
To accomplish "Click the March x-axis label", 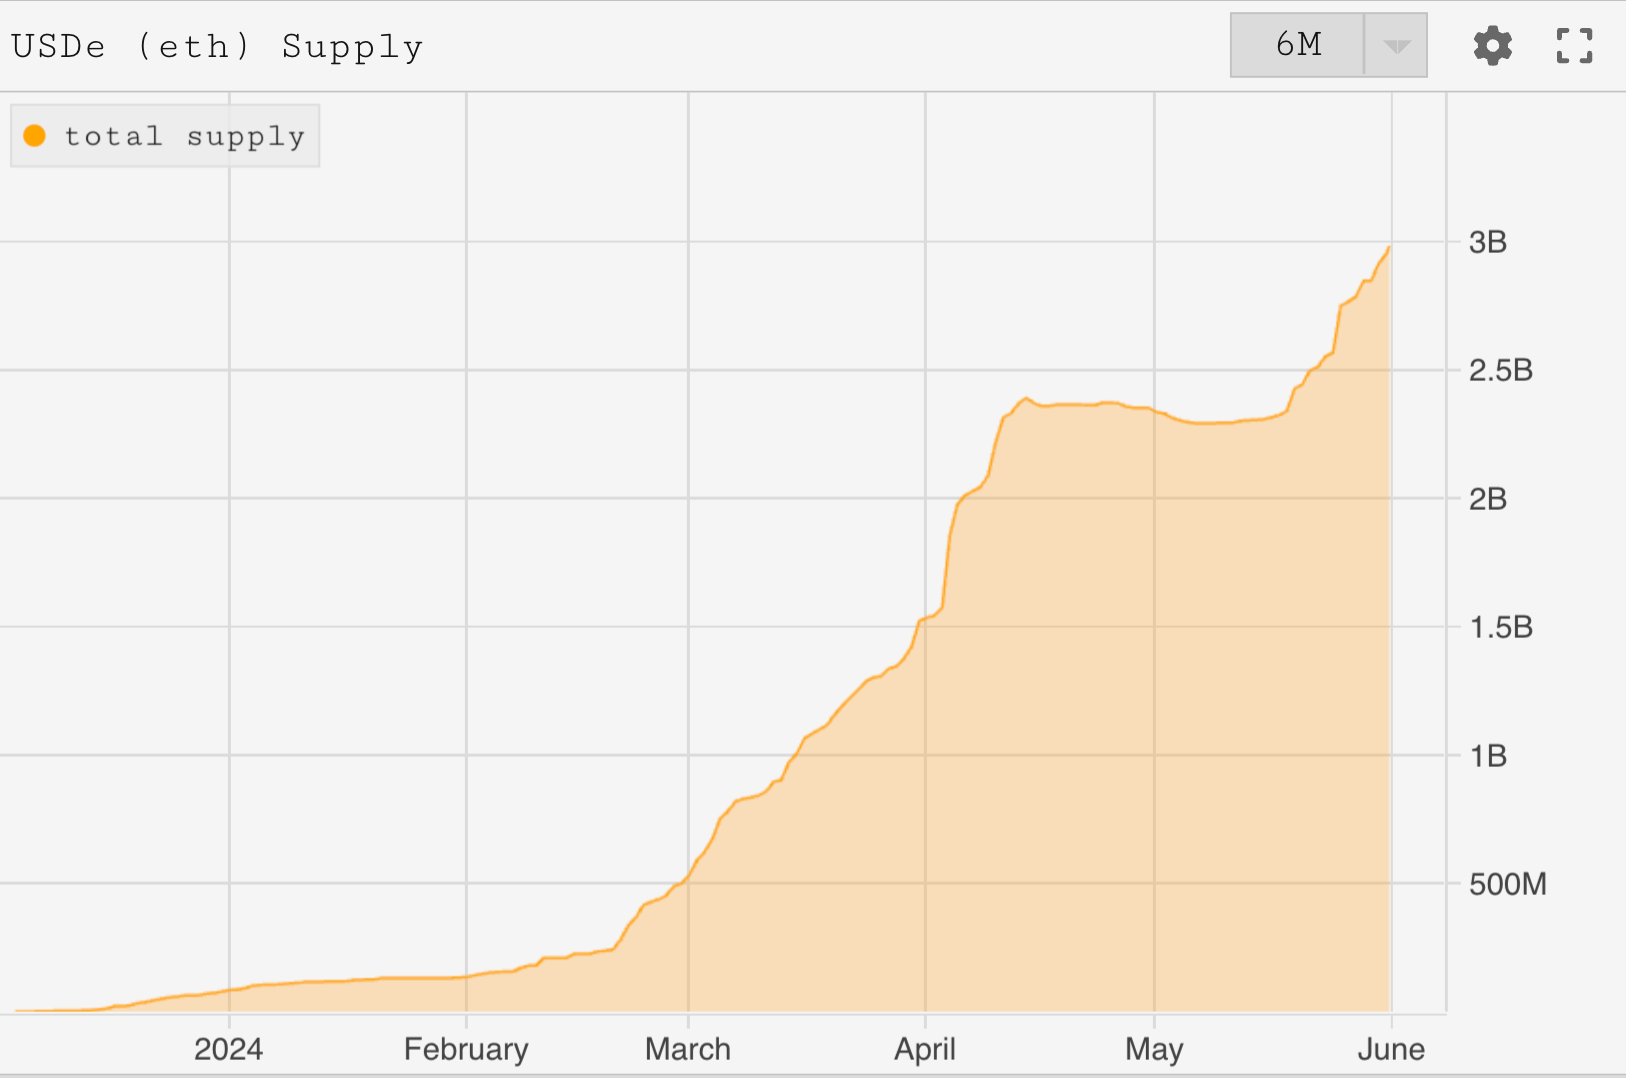I will (x=688, y=1049).
